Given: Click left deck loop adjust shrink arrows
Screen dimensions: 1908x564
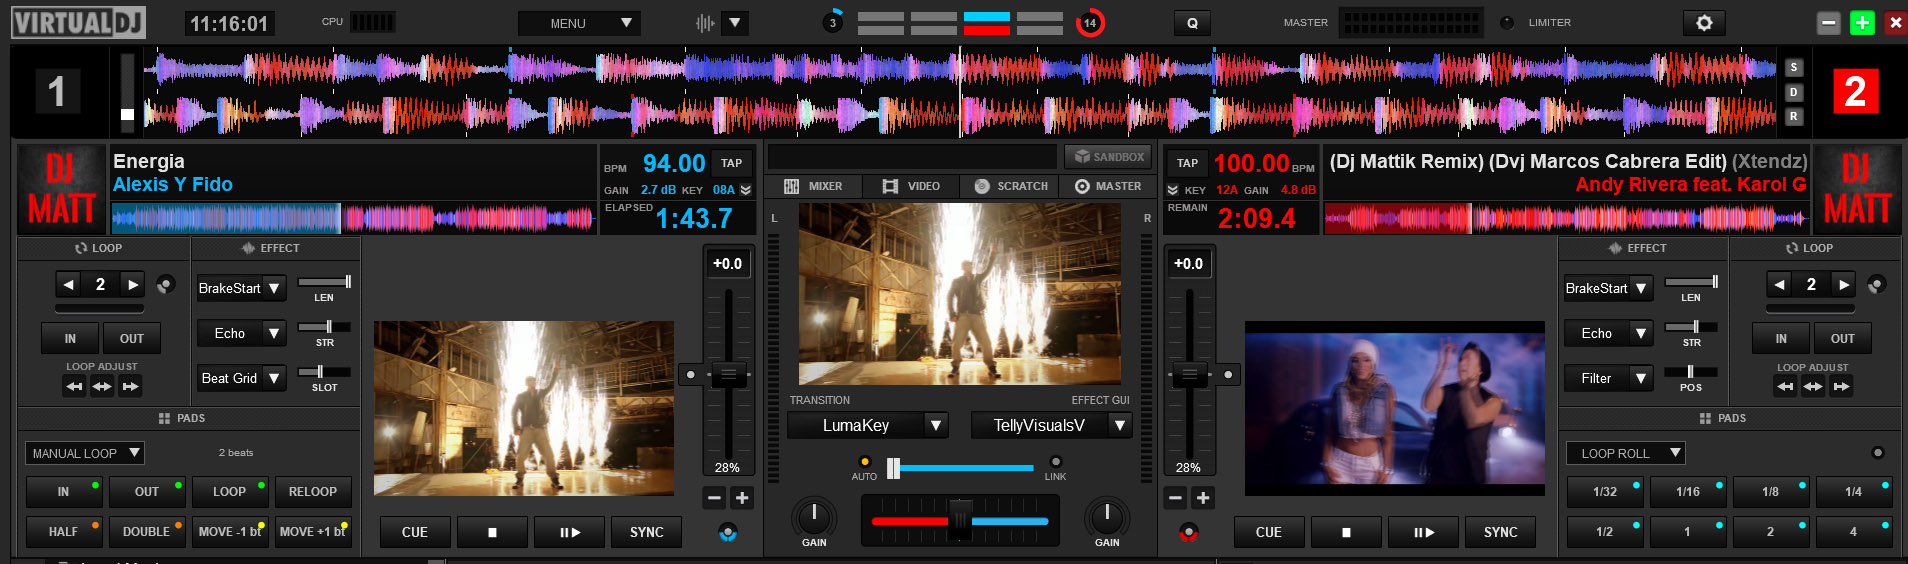Looking at the screenshot, I should tap(102, 386).
